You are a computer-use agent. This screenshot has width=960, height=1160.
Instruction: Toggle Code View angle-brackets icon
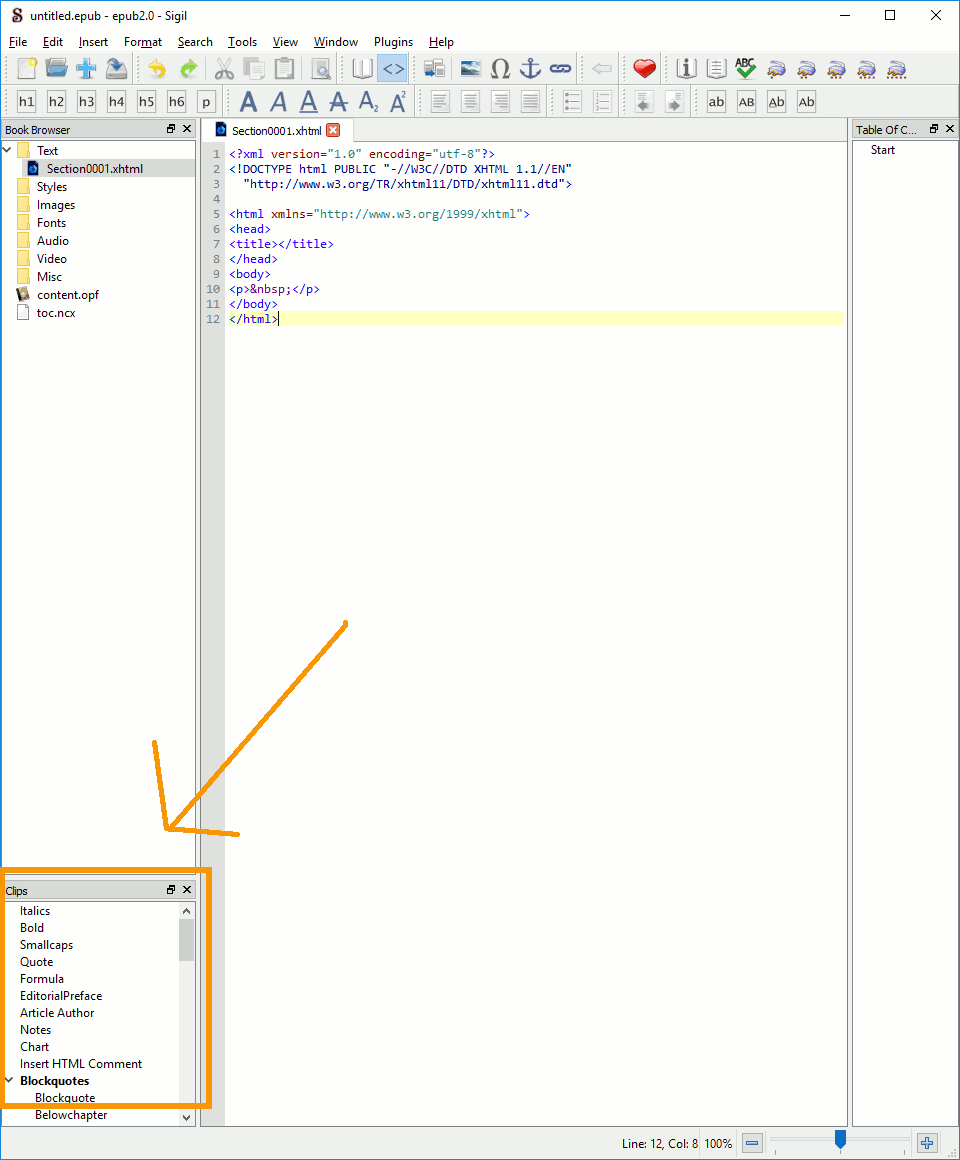393,69
